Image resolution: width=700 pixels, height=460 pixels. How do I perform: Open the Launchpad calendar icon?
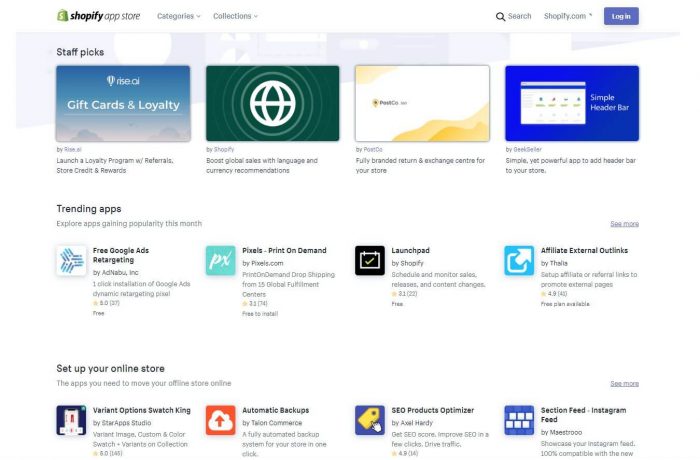[370, 260]
